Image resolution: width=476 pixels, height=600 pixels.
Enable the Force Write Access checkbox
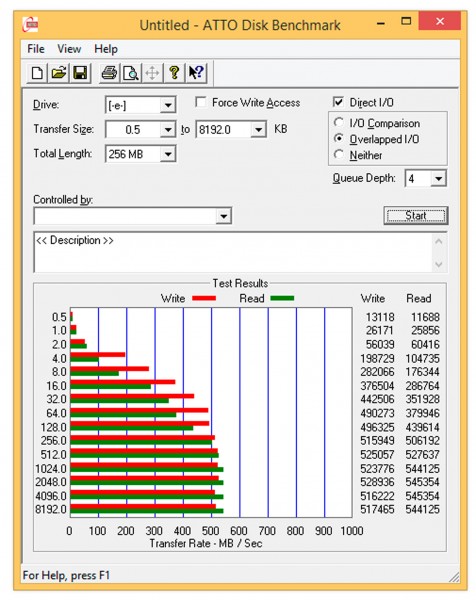coord(200,102)
